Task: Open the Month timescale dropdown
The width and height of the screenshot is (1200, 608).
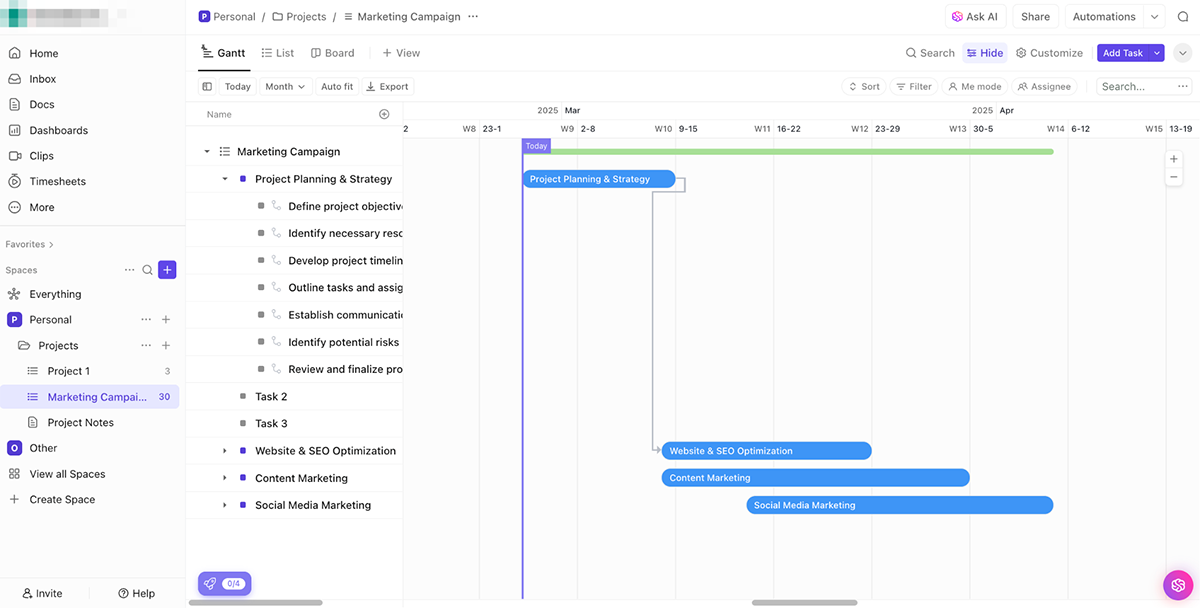Action: point(284,86)
